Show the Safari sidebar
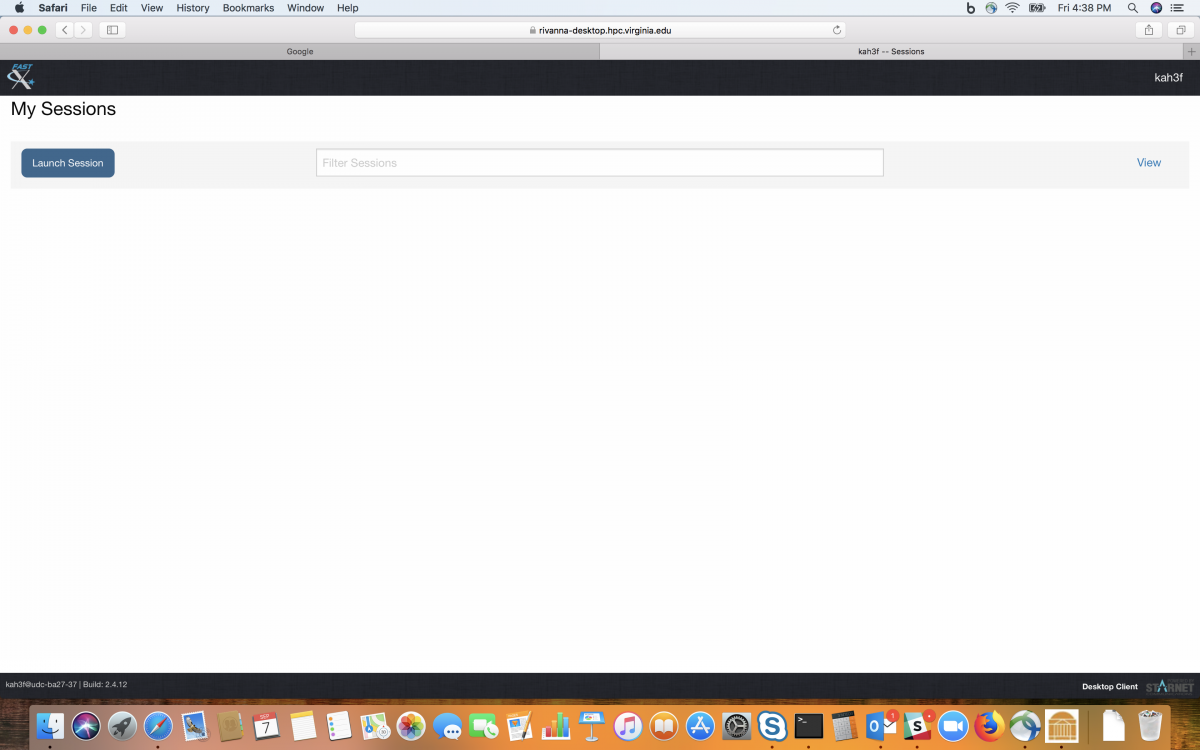Screen dimensions: 1200x750 coord(112,30)
